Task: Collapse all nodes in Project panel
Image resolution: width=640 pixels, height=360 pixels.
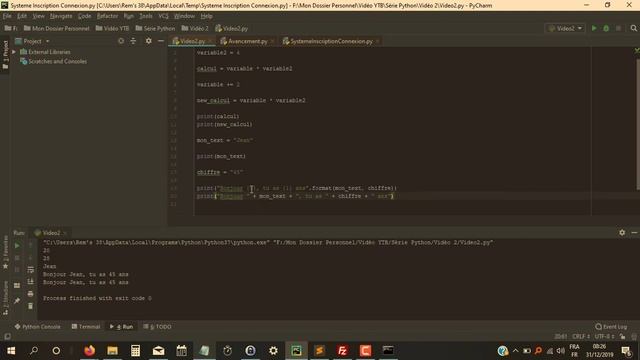Action: tap(133, 41)
